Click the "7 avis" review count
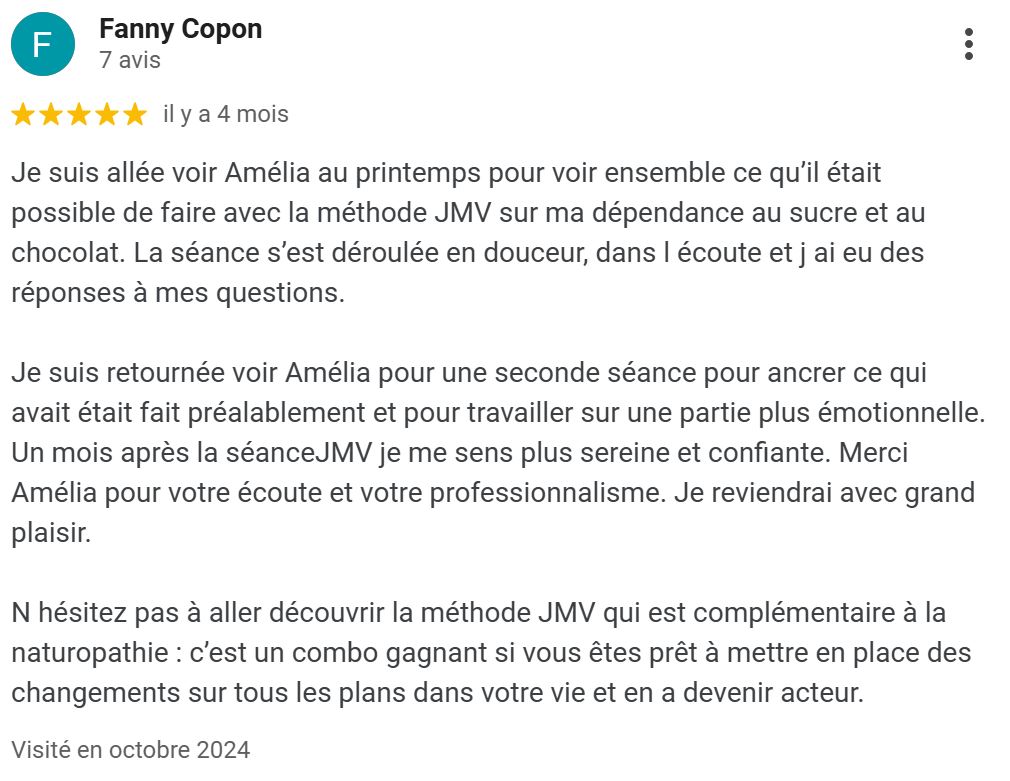Viewport: 1010px width, 781px height. [x=130, y=60]
